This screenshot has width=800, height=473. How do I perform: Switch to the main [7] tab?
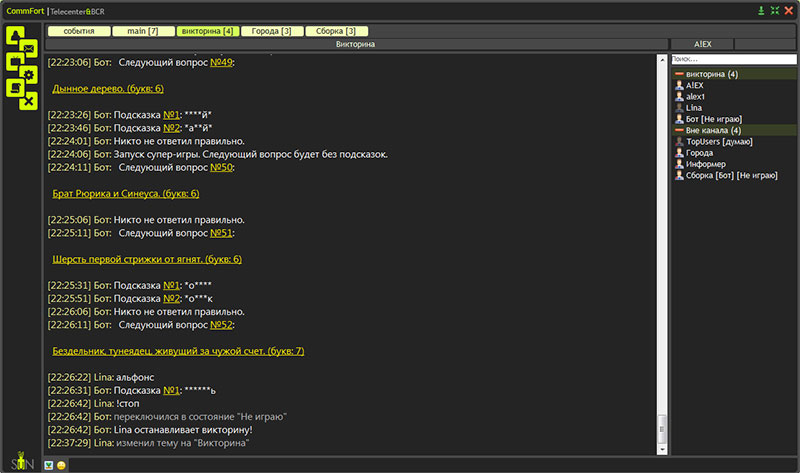tap(142, 31)
